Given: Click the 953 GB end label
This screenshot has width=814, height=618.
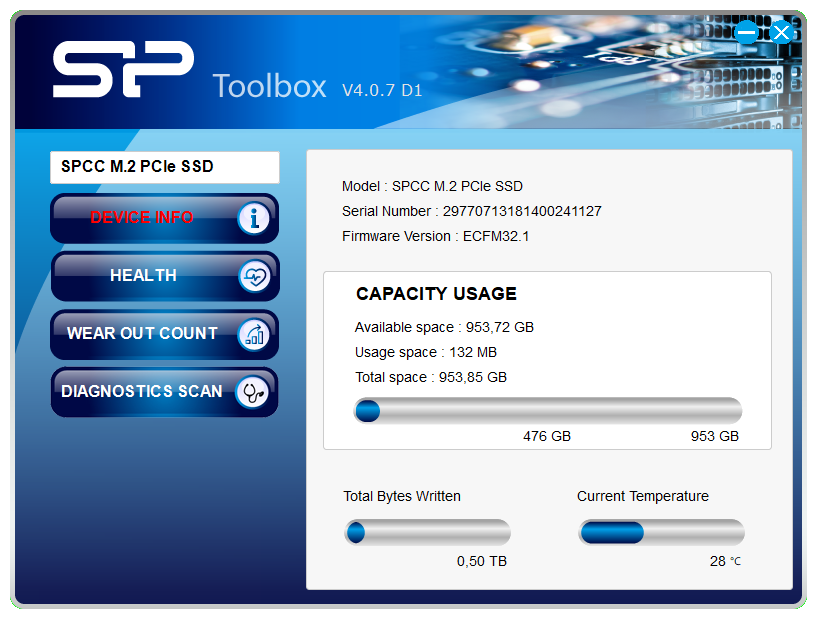Looking at the screenshot, I should tap(714, 436).
